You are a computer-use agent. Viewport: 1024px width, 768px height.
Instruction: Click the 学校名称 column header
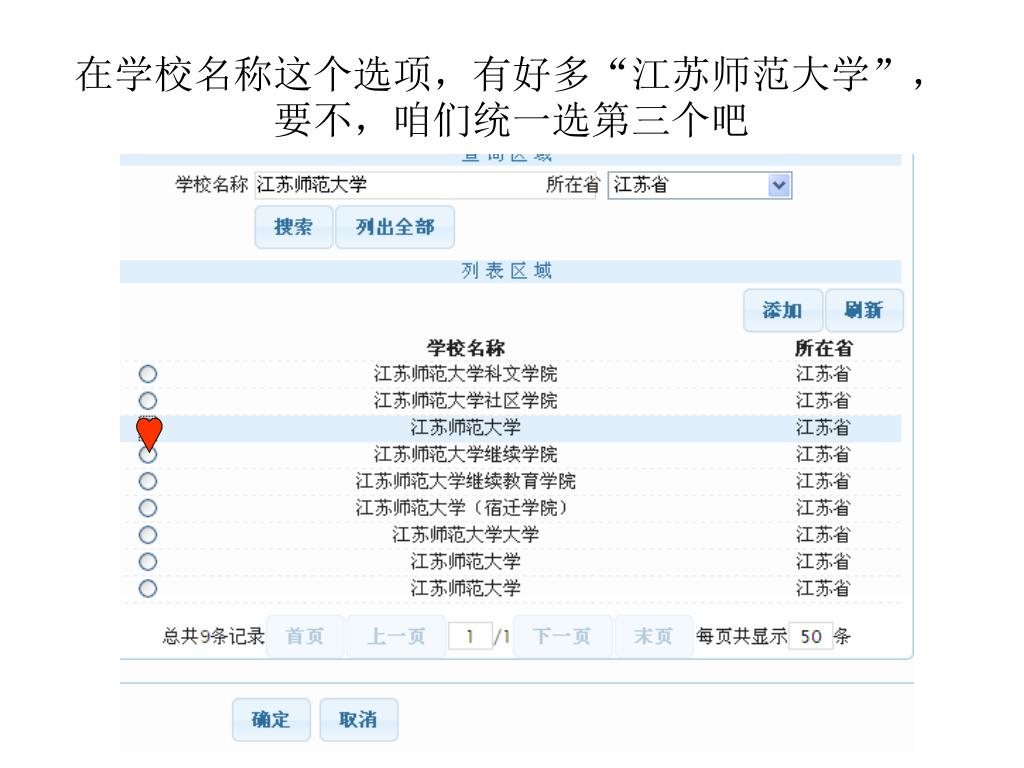(x=466, y=348)
